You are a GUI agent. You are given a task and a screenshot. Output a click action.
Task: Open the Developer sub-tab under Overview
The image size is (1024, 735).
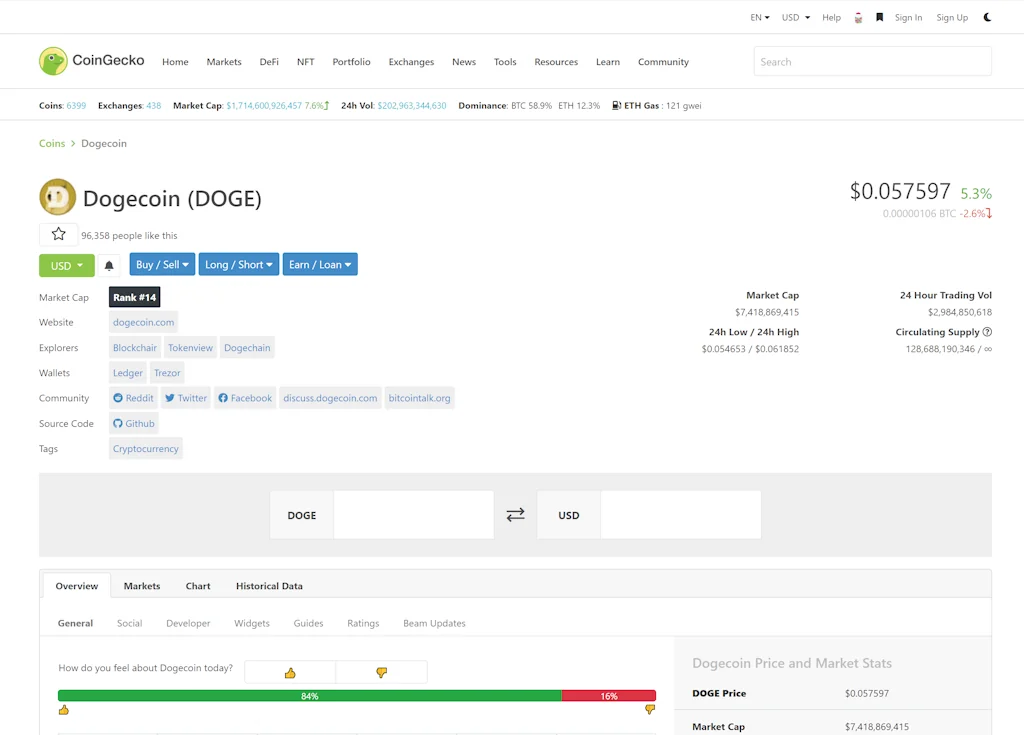(x=188, y=622)
